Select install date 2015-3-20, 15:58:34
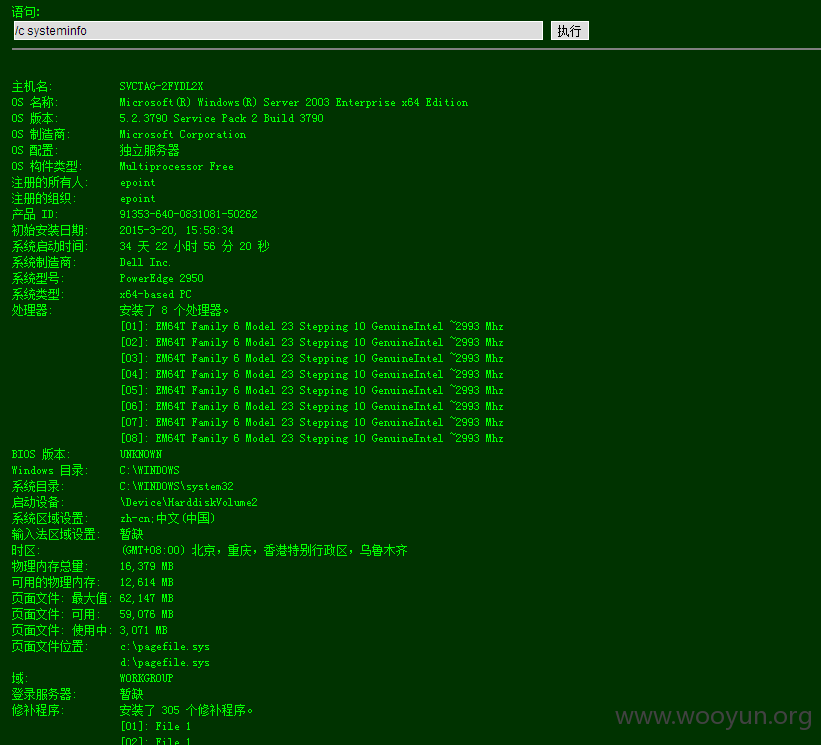This screenshot has width=821, height=745. point(176,230)
